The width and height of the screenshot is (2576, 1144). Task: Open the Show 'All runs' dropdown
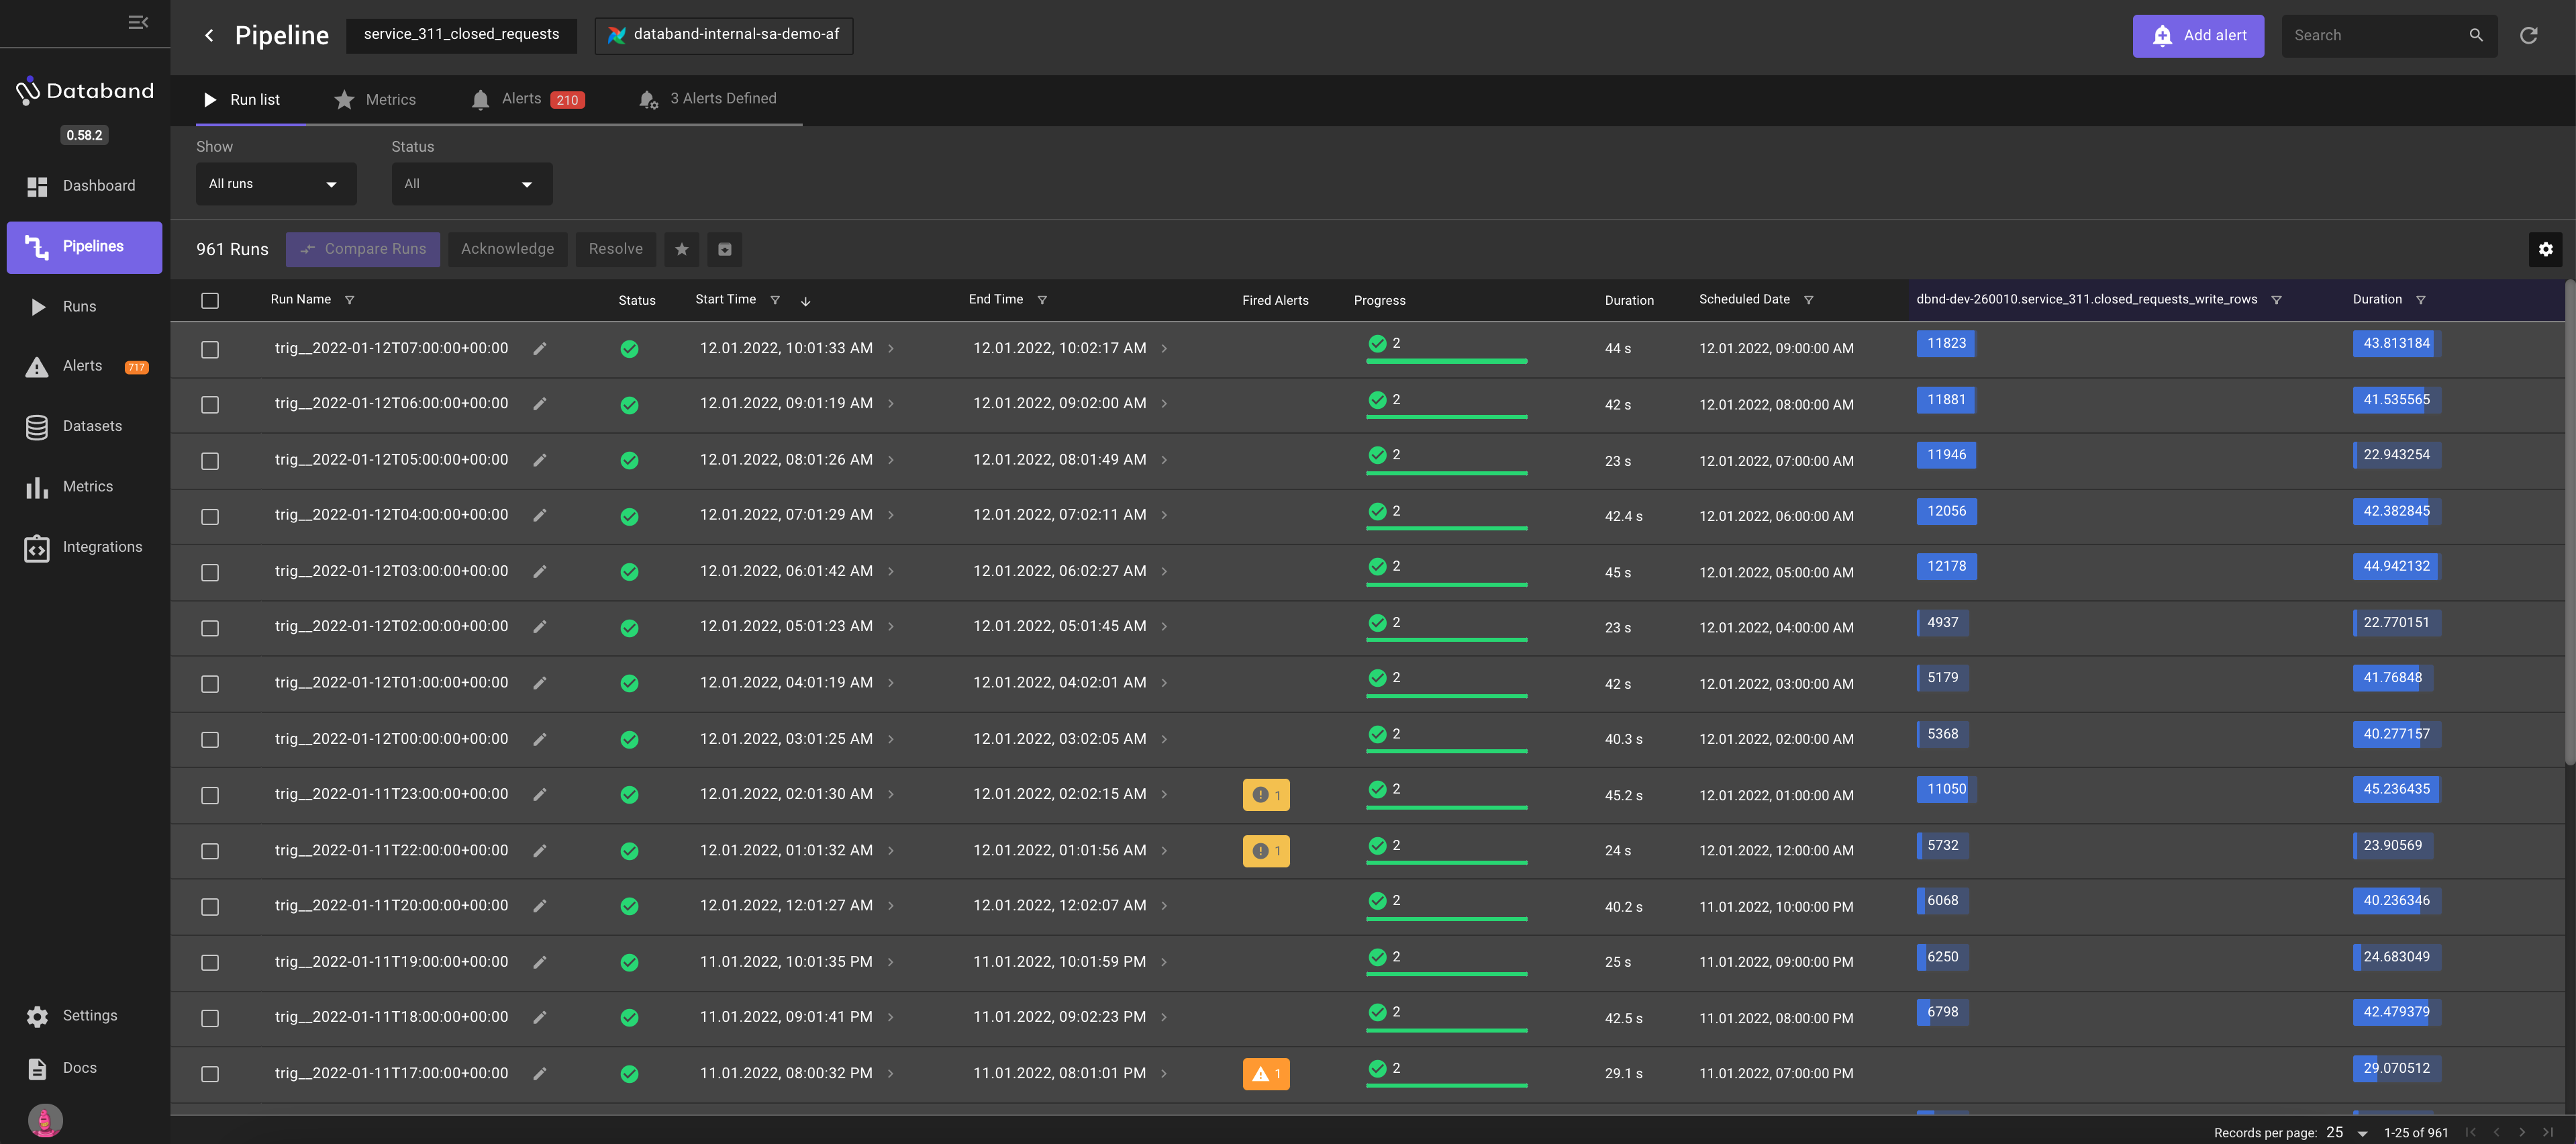(x=275, y=184)
